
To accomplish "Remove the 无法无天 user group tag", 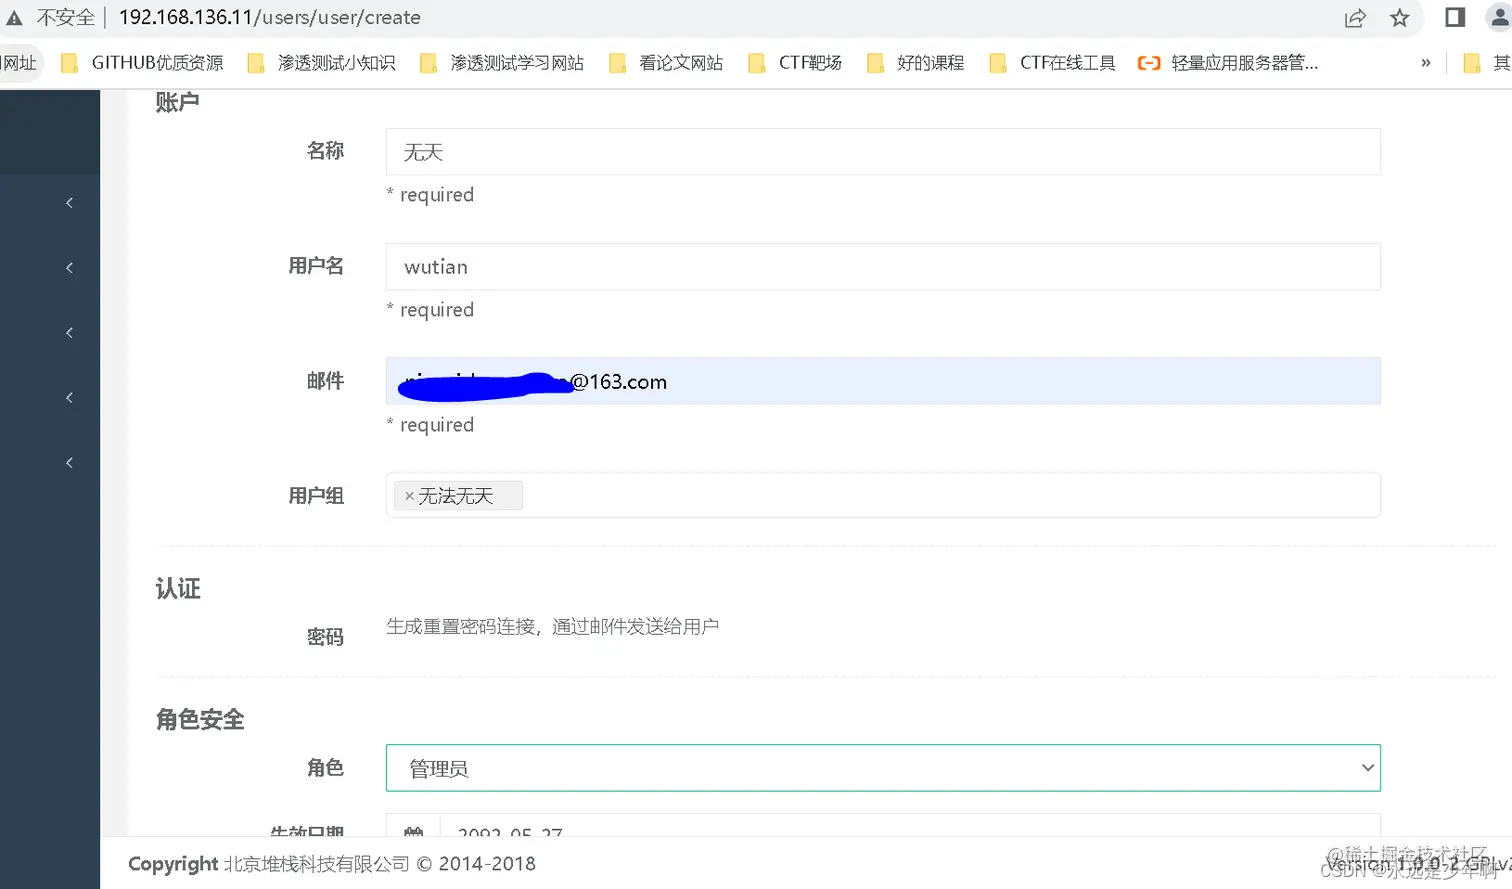I will tap(409, 496).
